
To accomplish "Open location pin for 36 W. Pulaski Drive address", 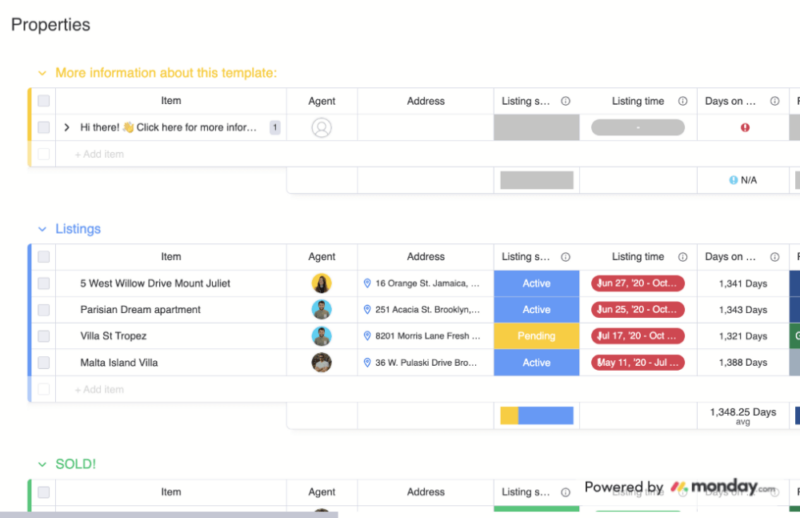I will (367, 362).
